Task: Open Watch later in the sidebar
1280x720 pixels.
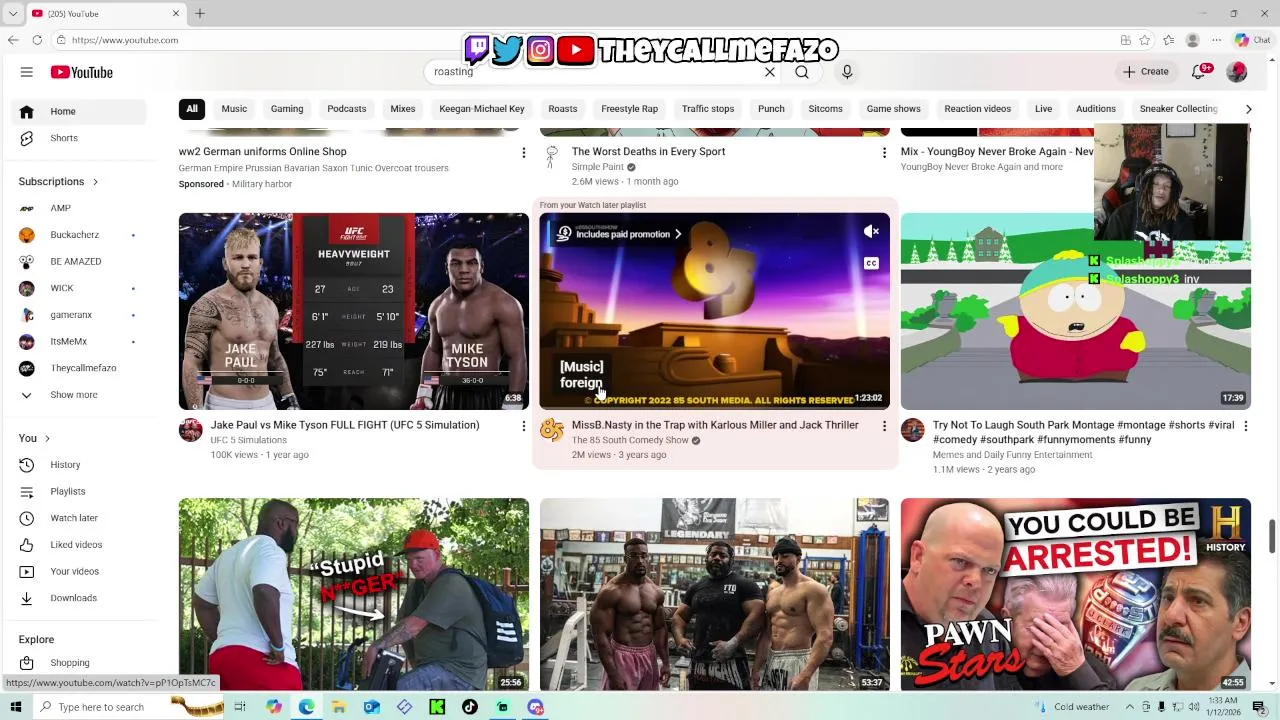Action: (x=80, y=518)
